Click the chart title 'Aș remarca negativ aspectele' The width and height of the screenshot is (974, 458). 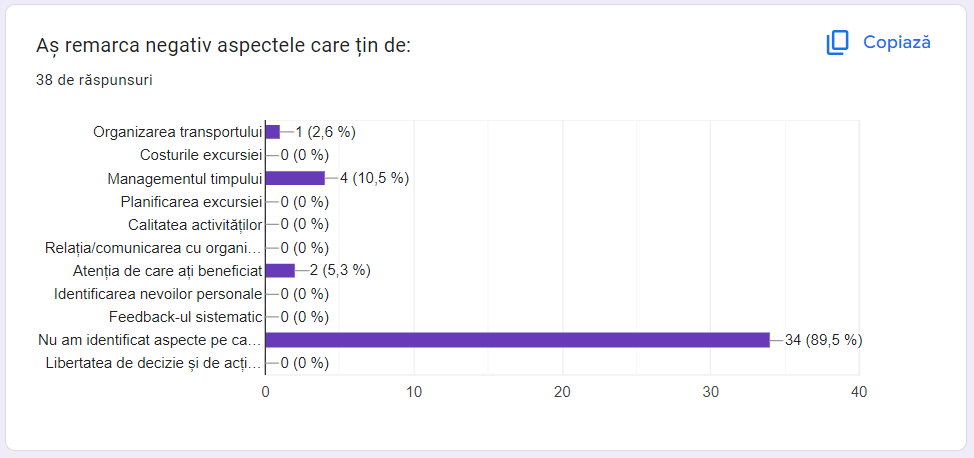(x=223, y=45)
